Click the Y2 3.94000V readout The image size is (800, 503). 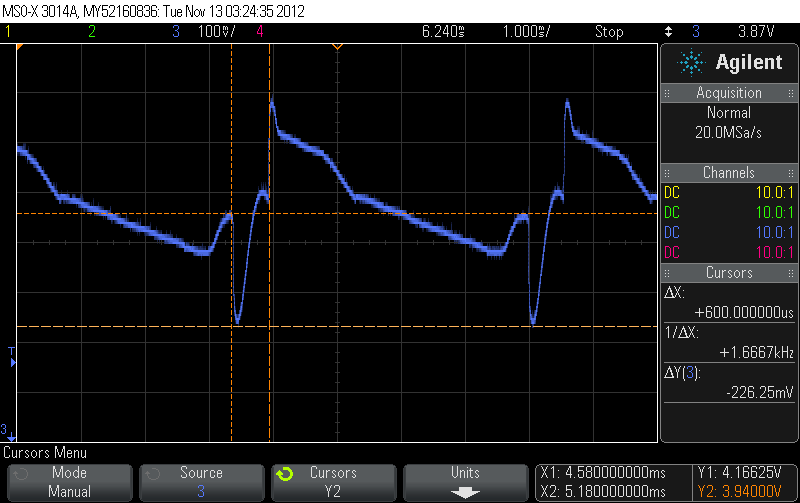click(x=740, y=492)
